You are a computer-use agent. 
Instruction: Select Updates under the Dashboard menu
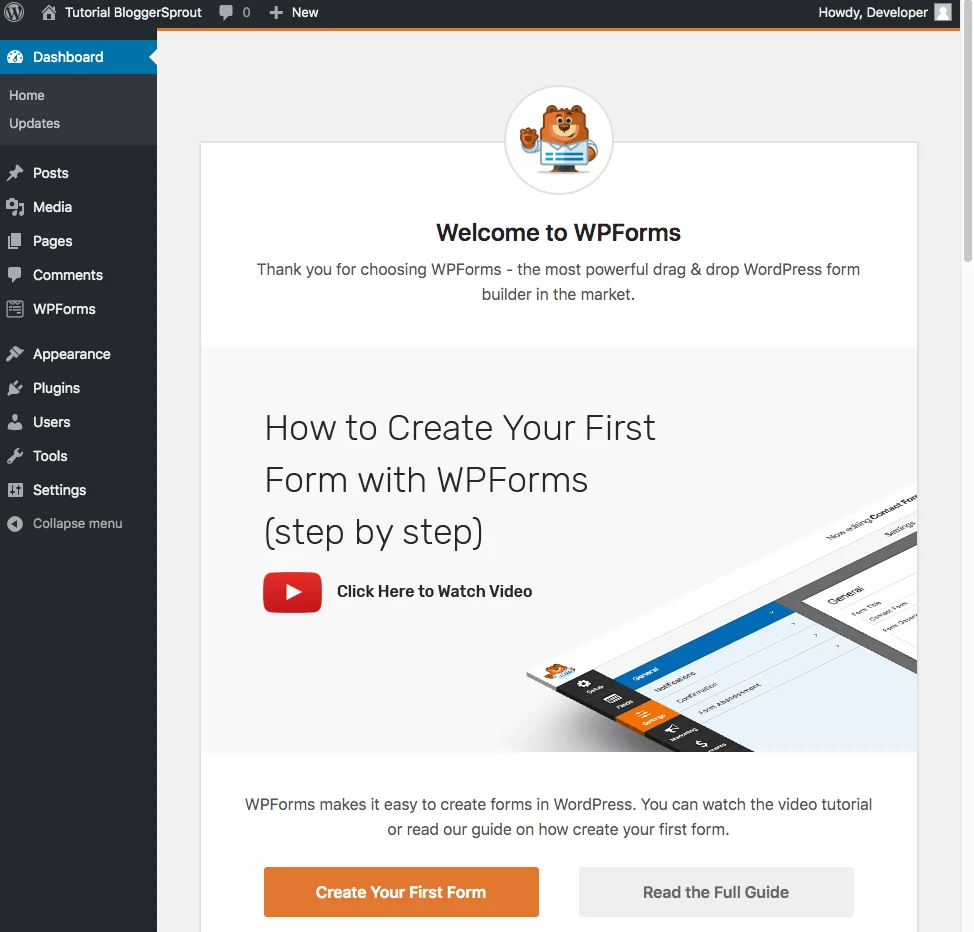[x=34, y=123]
